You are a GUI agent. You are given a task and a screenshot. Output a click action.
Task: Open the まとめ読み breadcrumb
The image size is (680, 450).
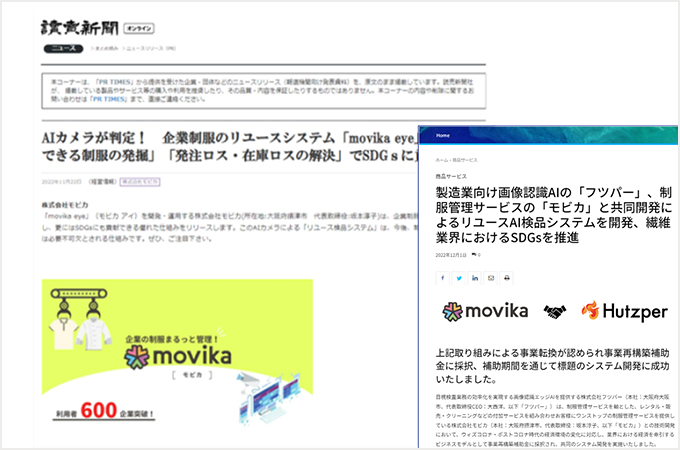tap(106, 48)
